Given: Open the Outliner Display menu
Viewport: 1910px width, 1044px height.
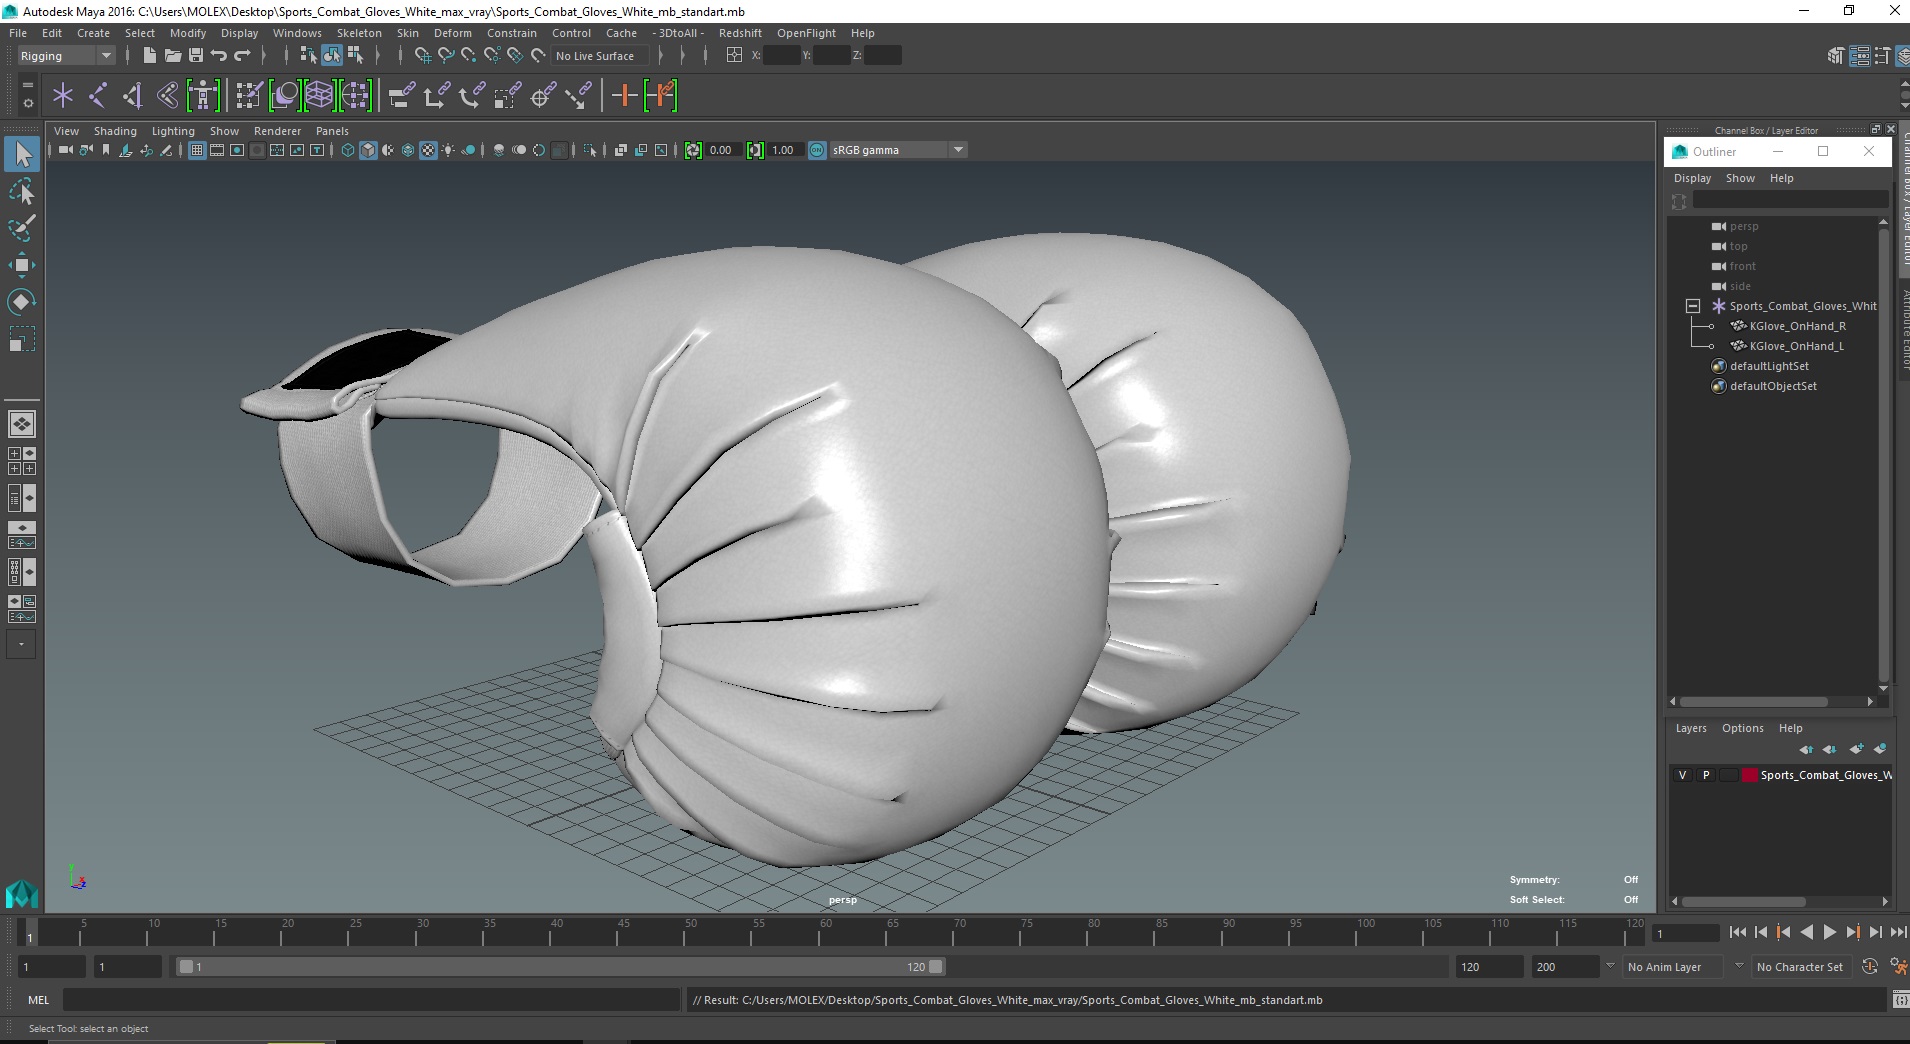Looking at the screenshot, I should point(1692,178).
